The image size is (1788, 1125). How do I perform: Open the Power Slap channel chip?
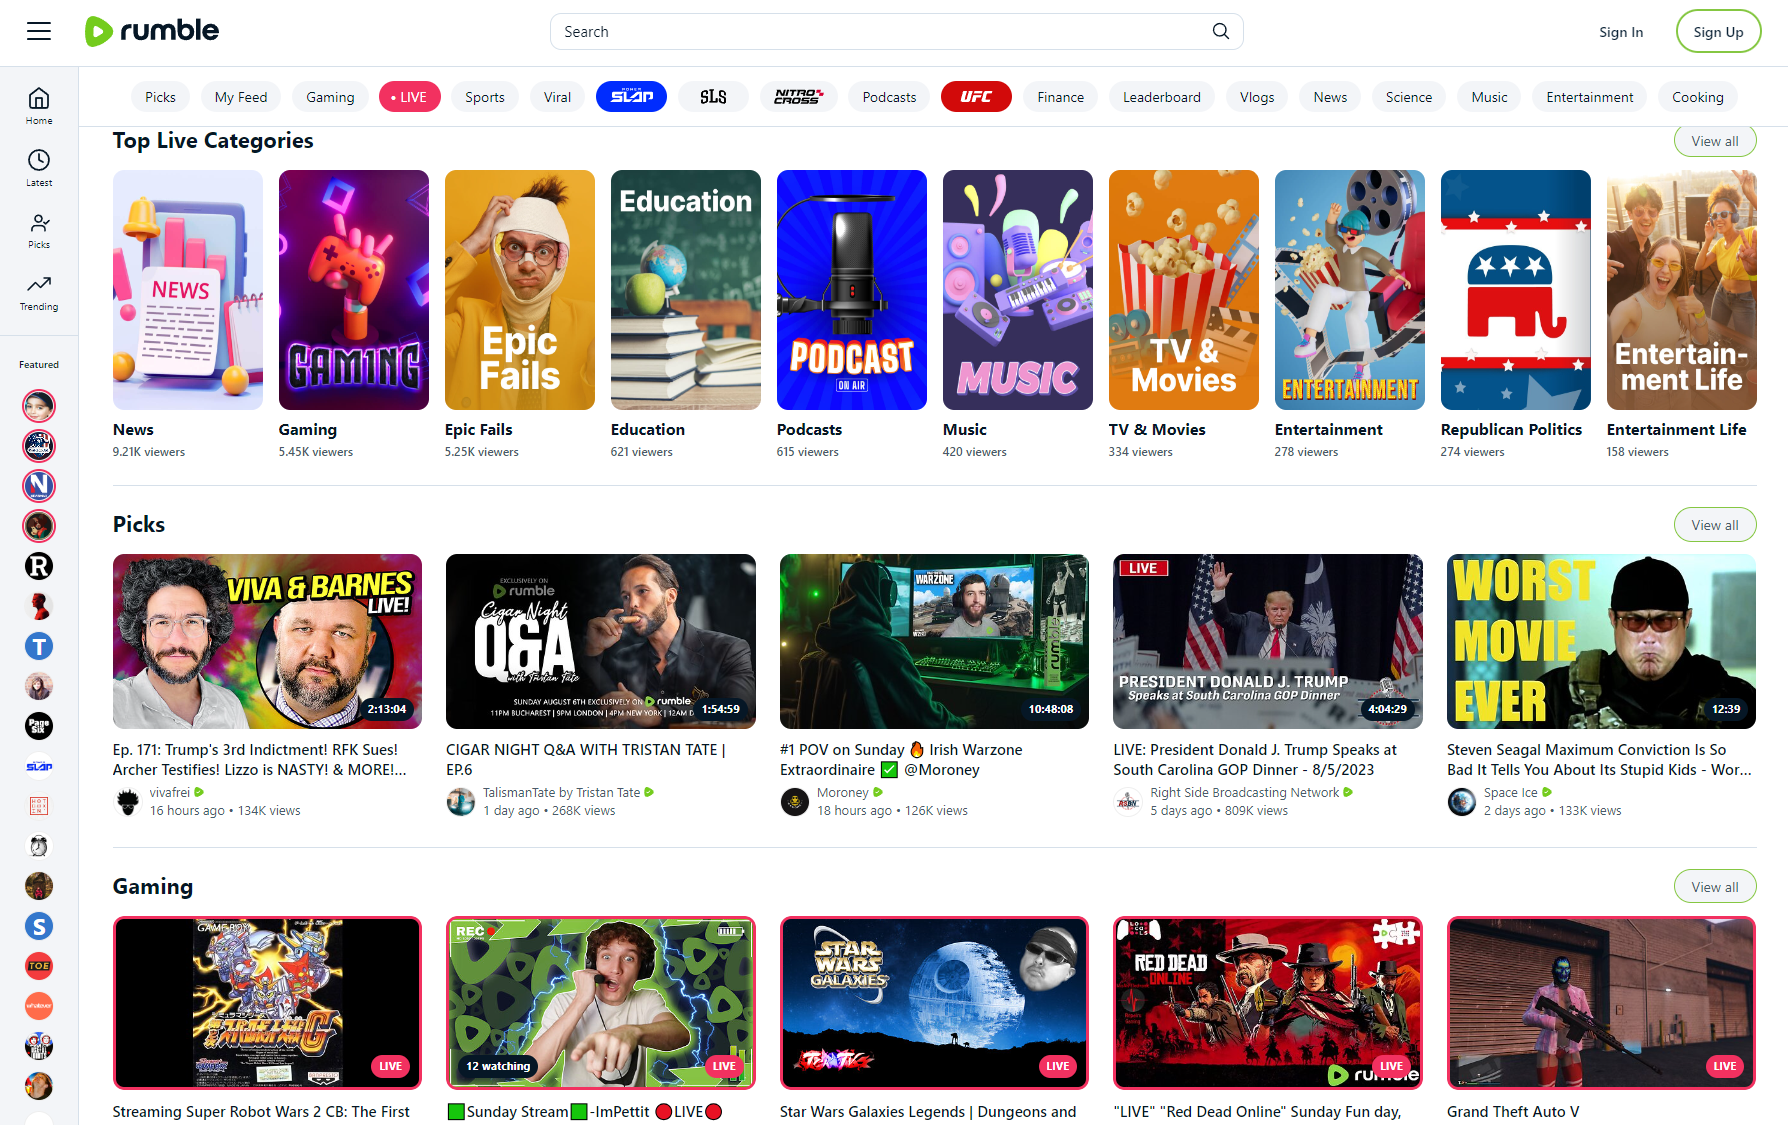tap(630, 96)
